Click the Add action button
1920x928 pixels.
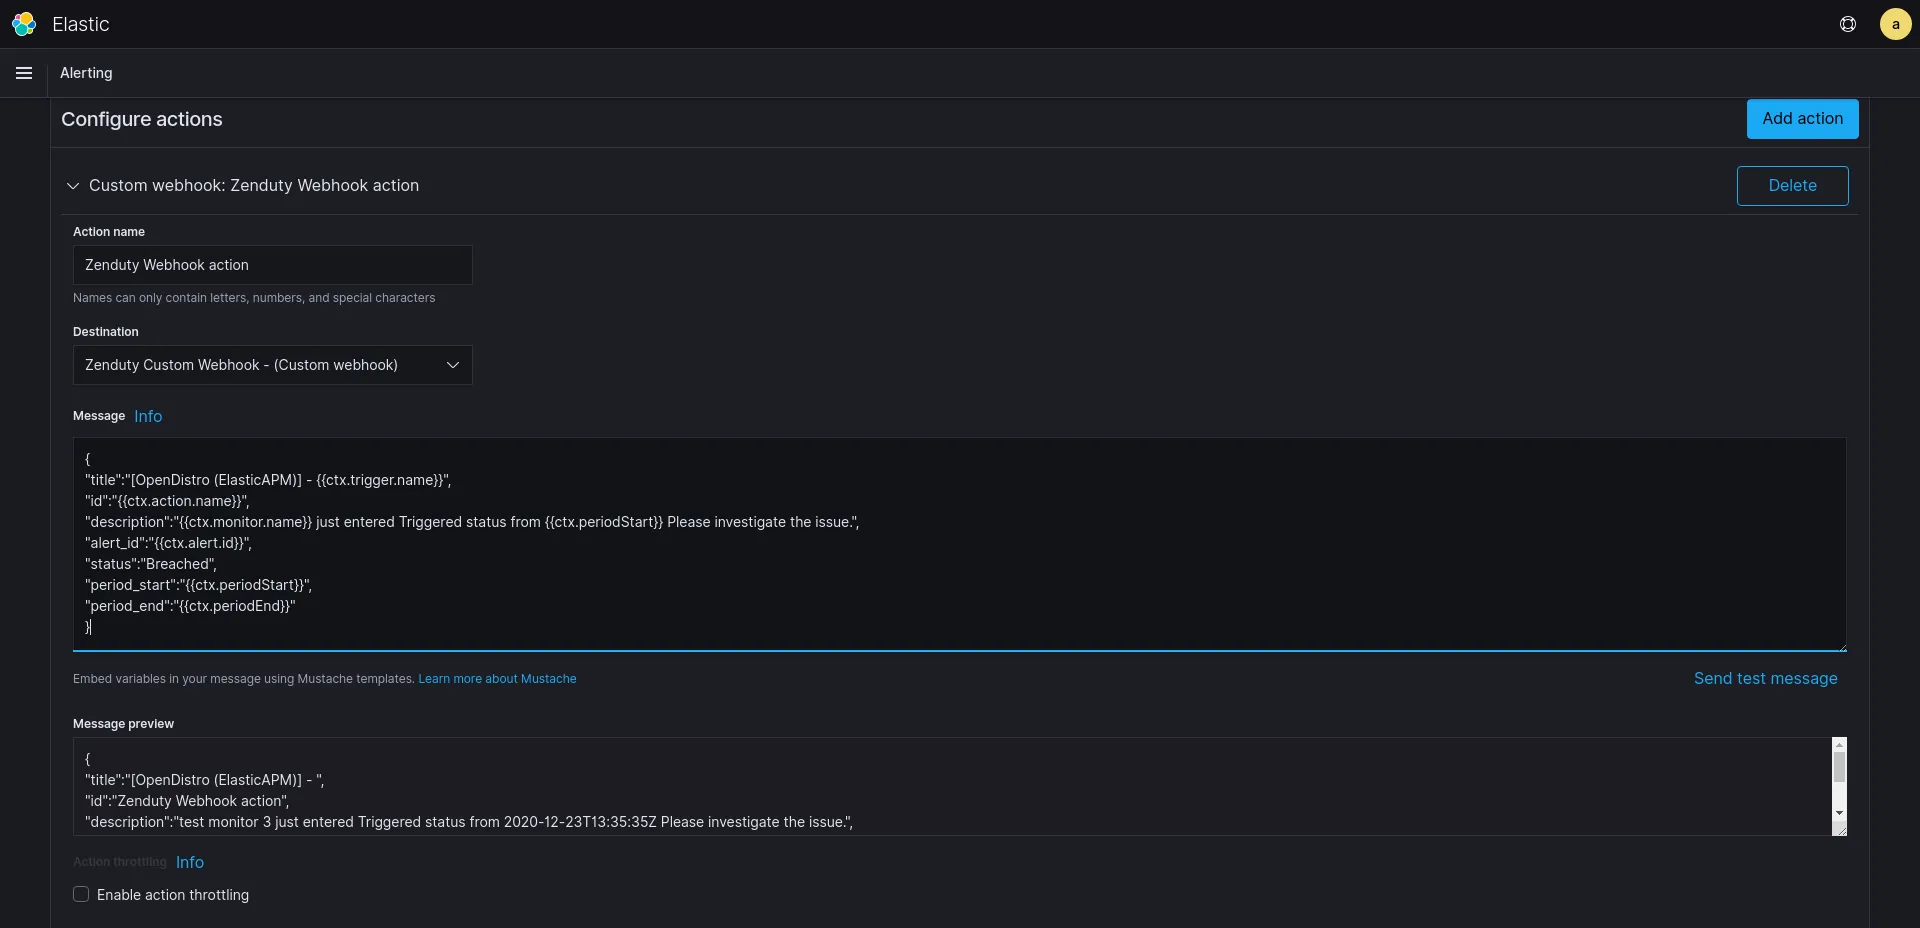[x=1802, y=119]
